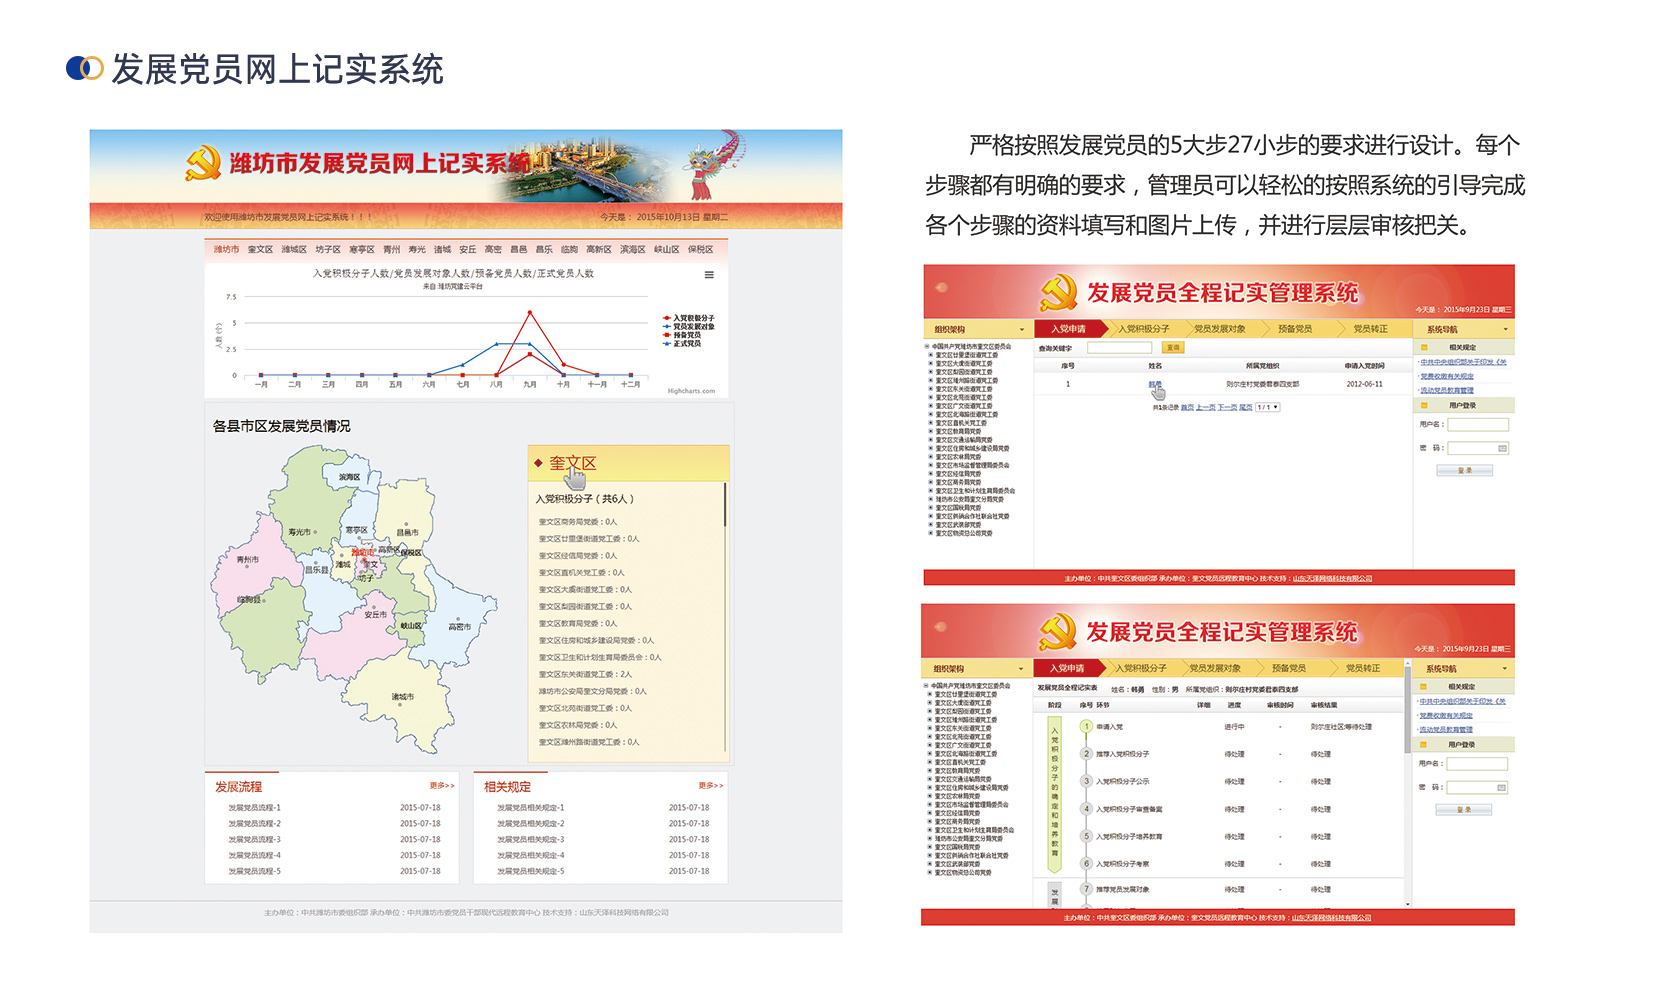Click keyboard icon in upper screenshot password field
Screen dimensions: 1671x1002
(1502, 449)
